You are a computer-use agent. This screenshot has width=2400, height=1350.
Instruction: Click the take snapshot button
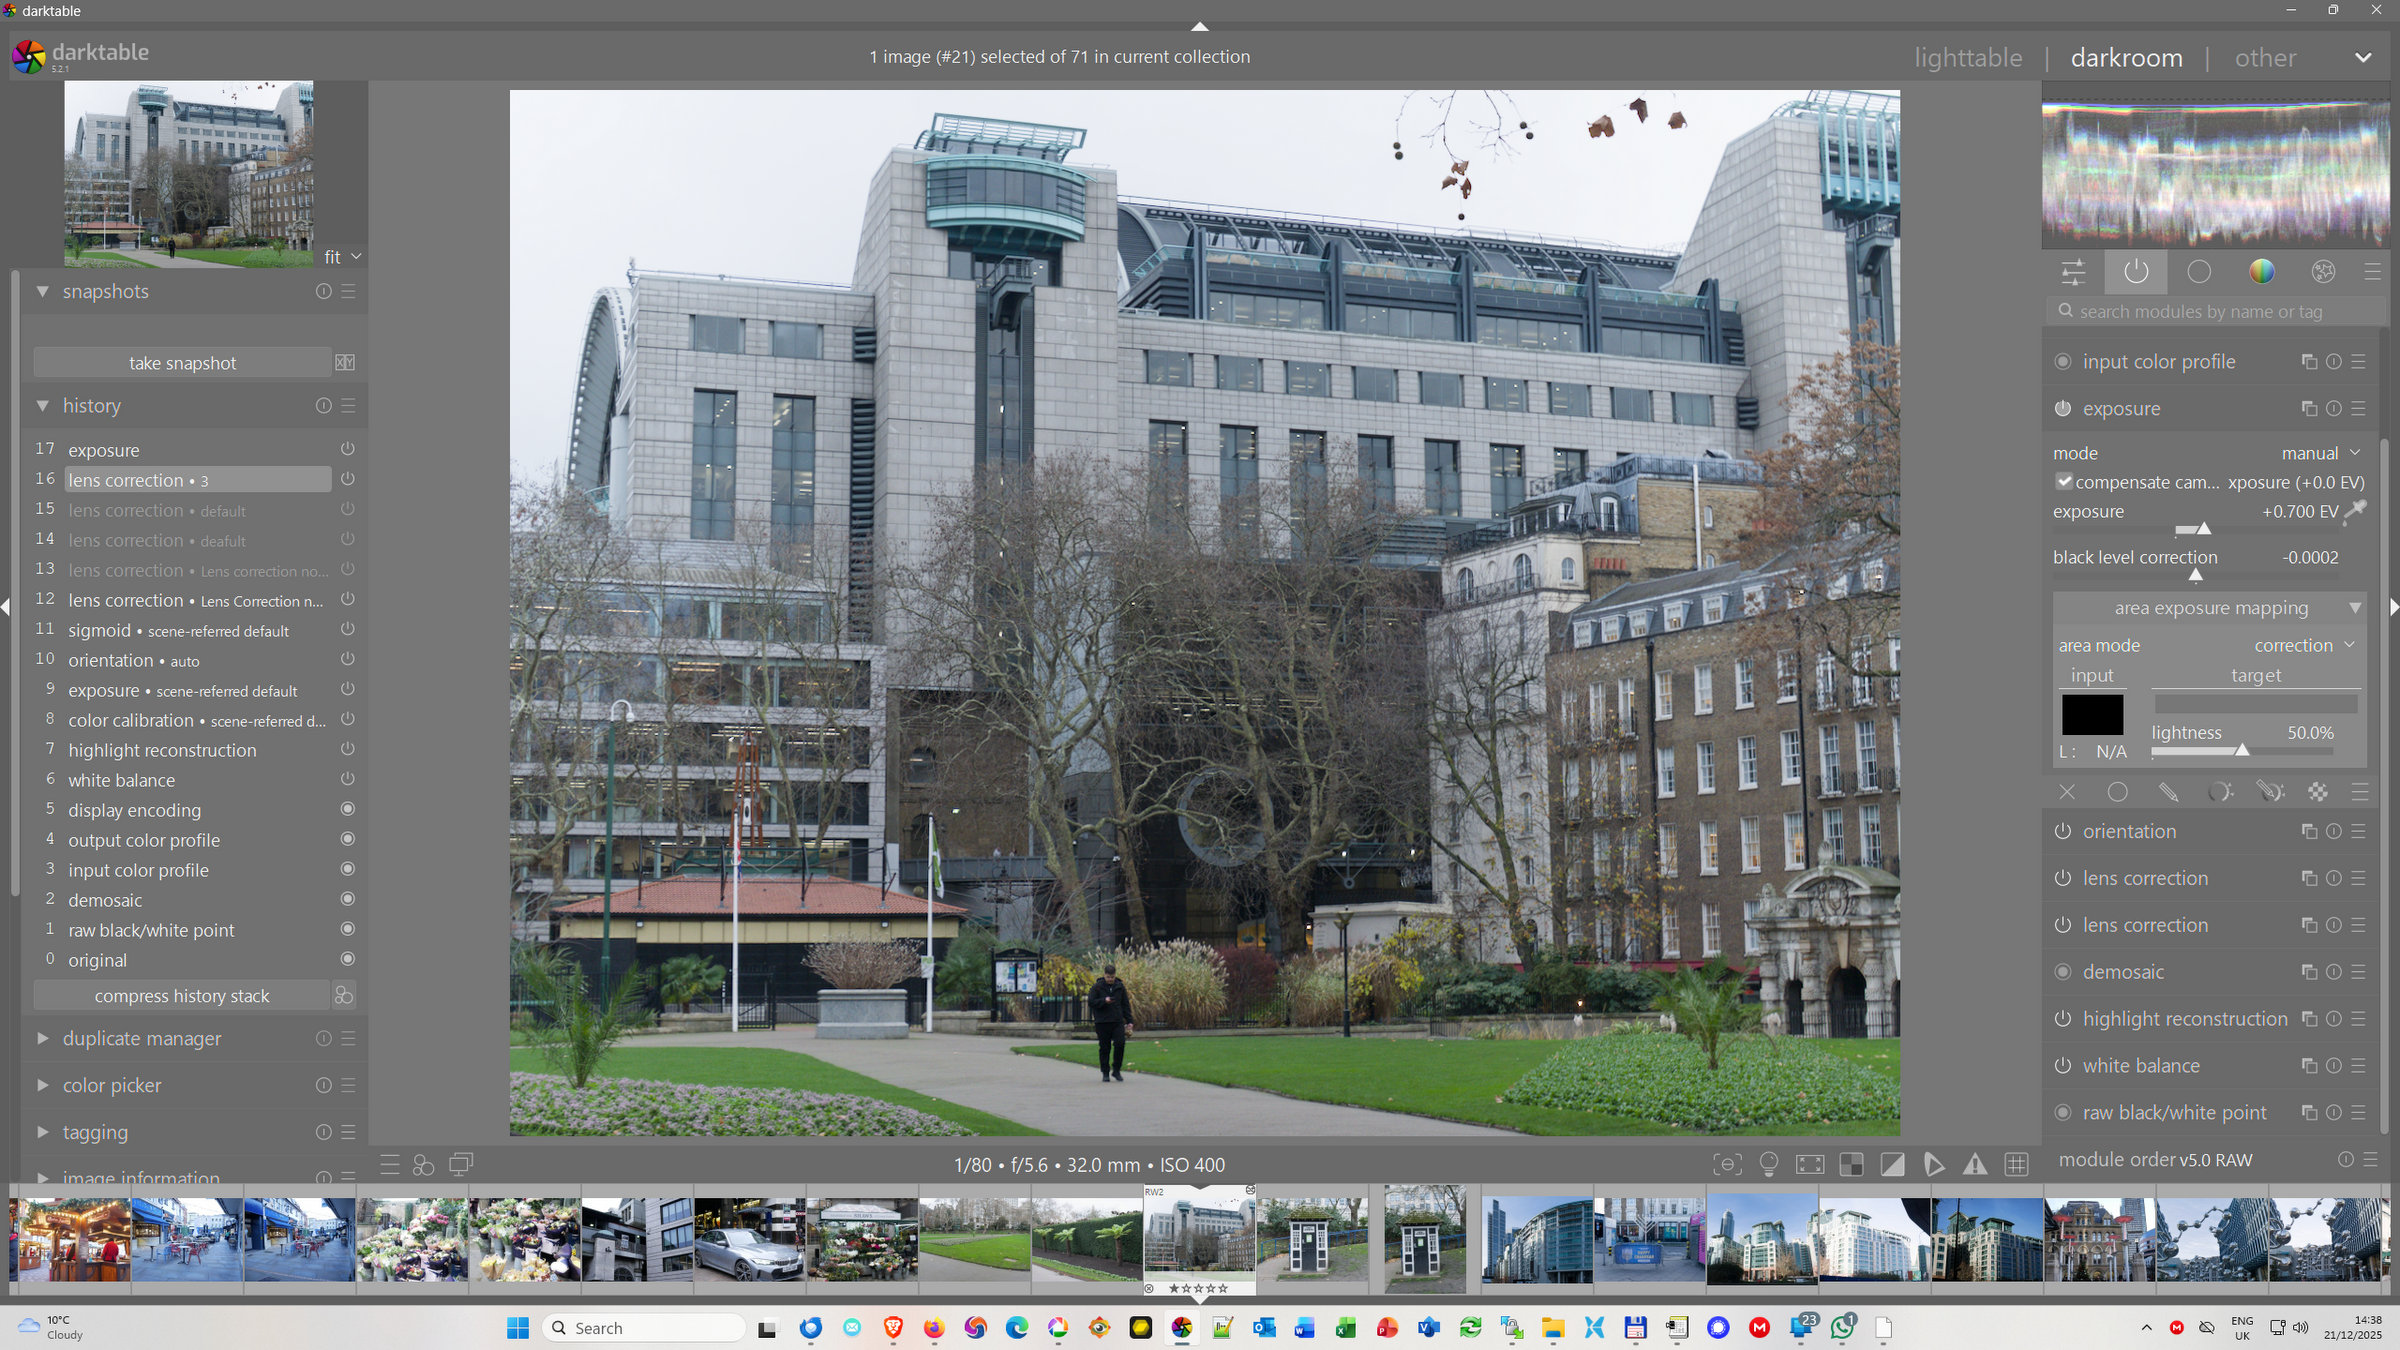click(x=182, y=363)
